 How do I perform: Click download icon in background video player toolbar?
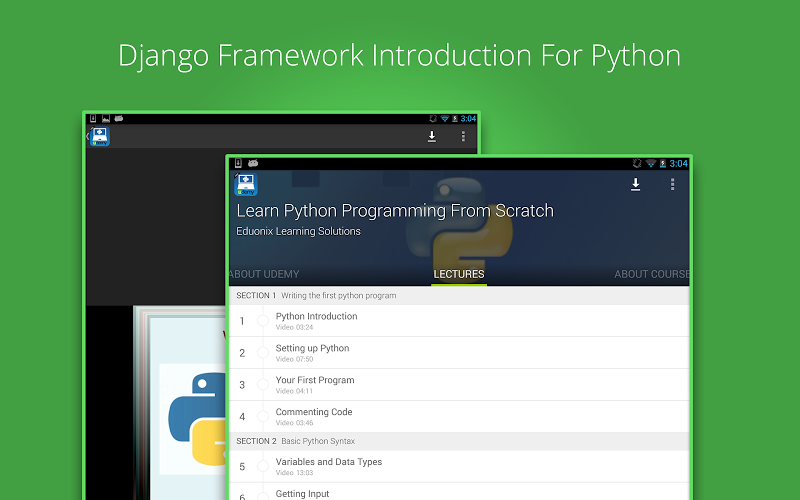click(432, 136)
